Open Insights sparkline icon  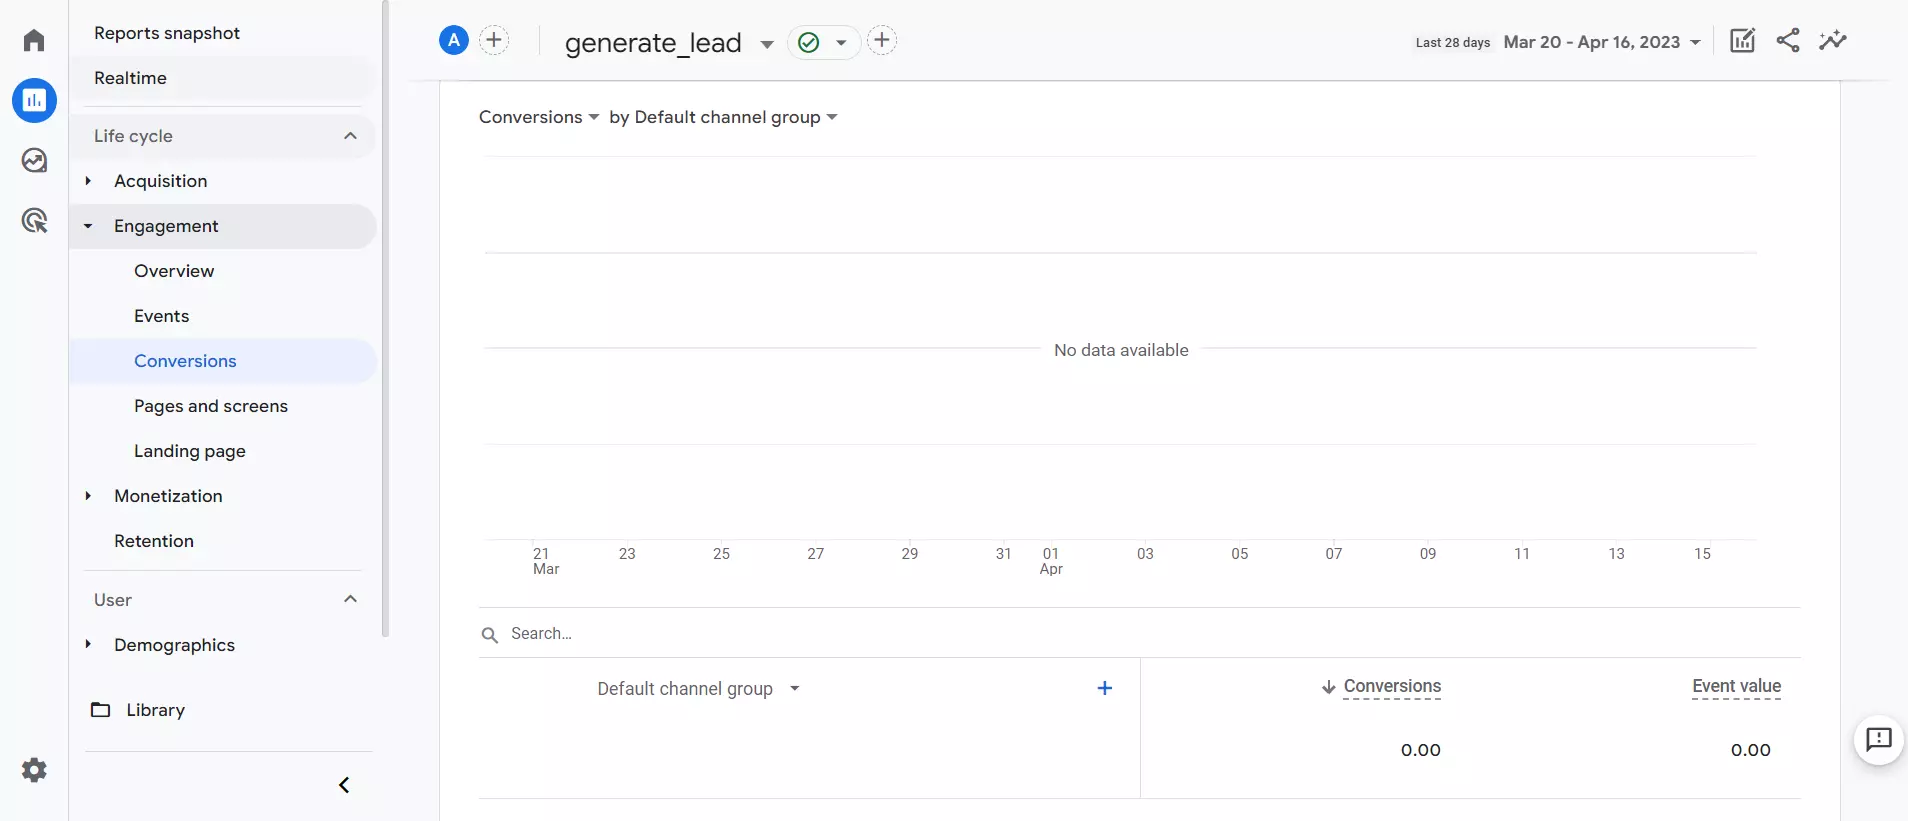point(1833,40)
